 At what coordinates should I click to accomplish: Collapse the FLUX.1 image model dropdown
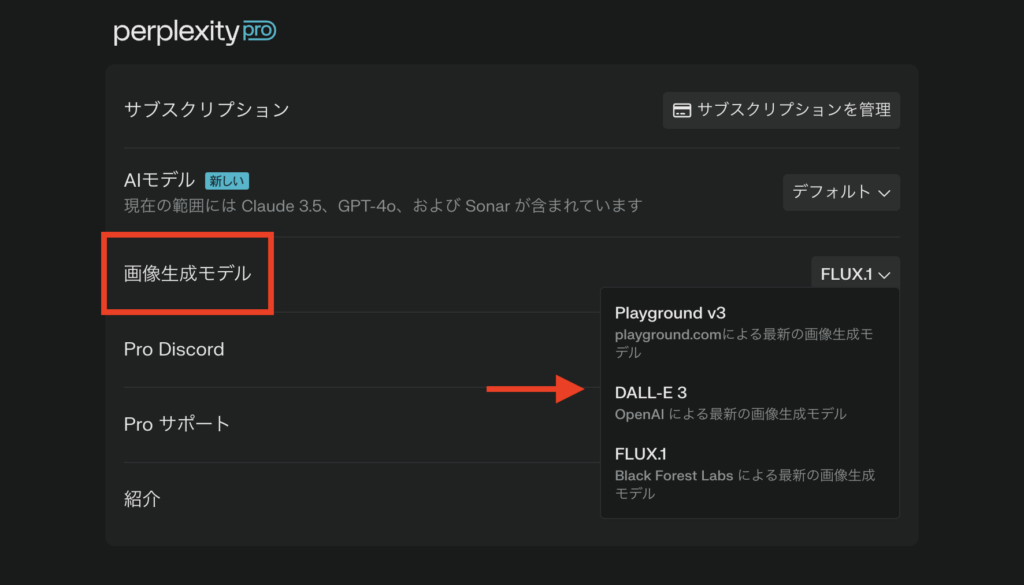coord(855,273)
